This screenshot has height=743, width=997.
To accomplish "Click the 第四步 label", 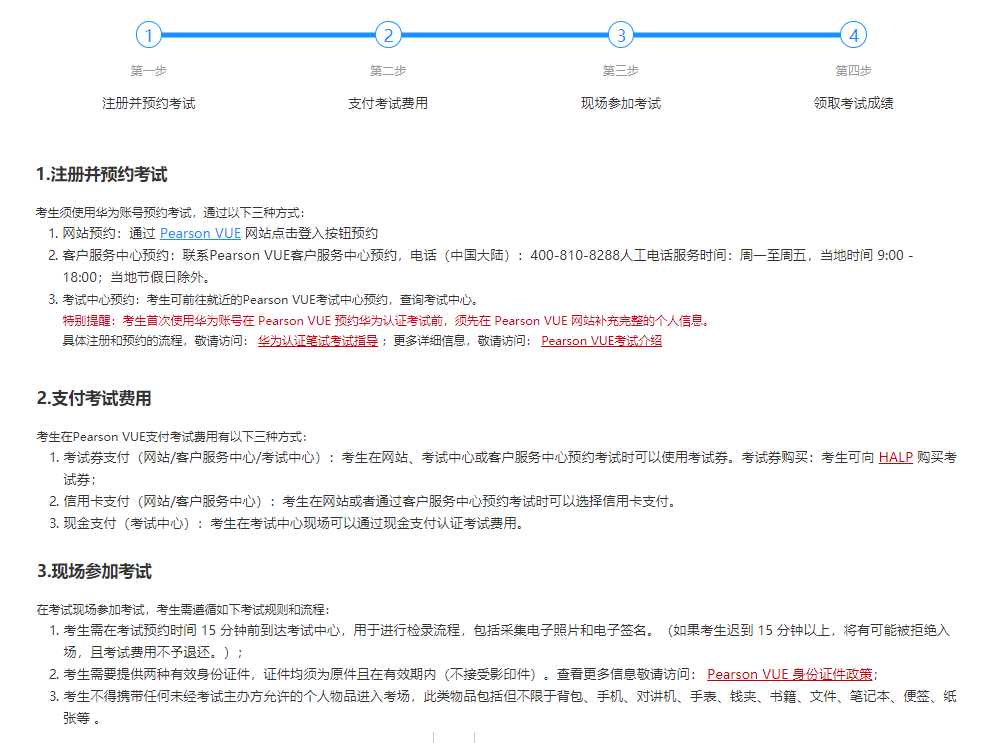I will pyautogui.click(x=854, y=71).
